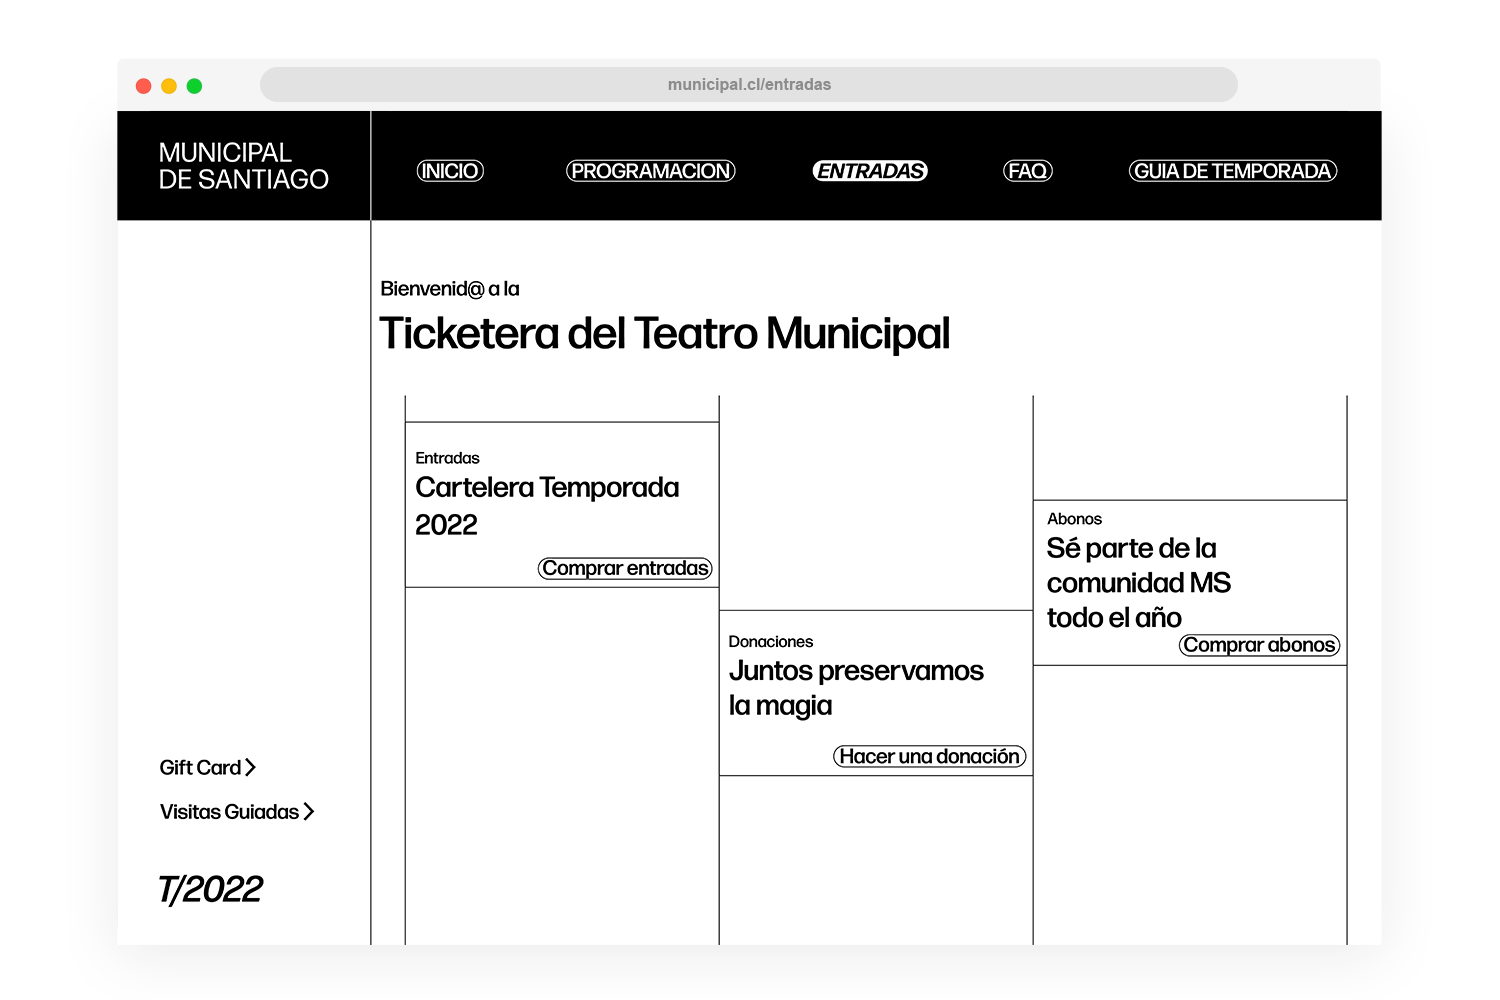Click the browser address bar municipal.cl/entradas
This screenshot has height=1000, width=1500.
click(x=749, y=85)
